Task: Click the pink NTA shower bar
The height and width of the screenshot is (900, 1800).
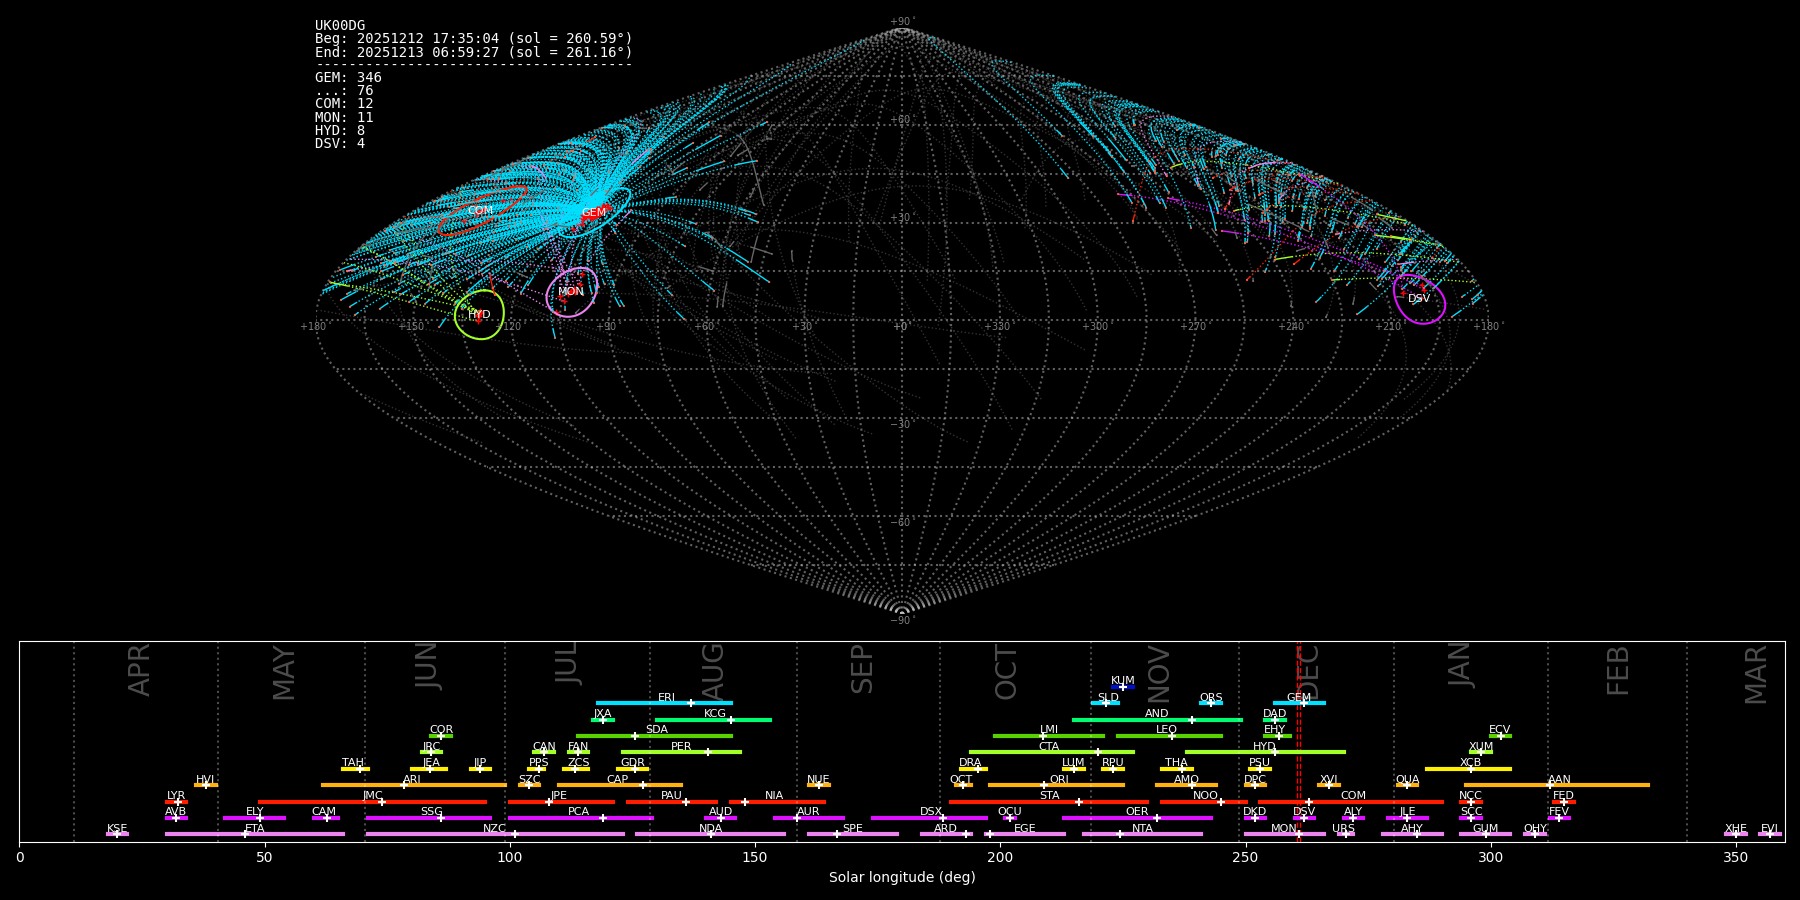Action: pos(1142,834)
